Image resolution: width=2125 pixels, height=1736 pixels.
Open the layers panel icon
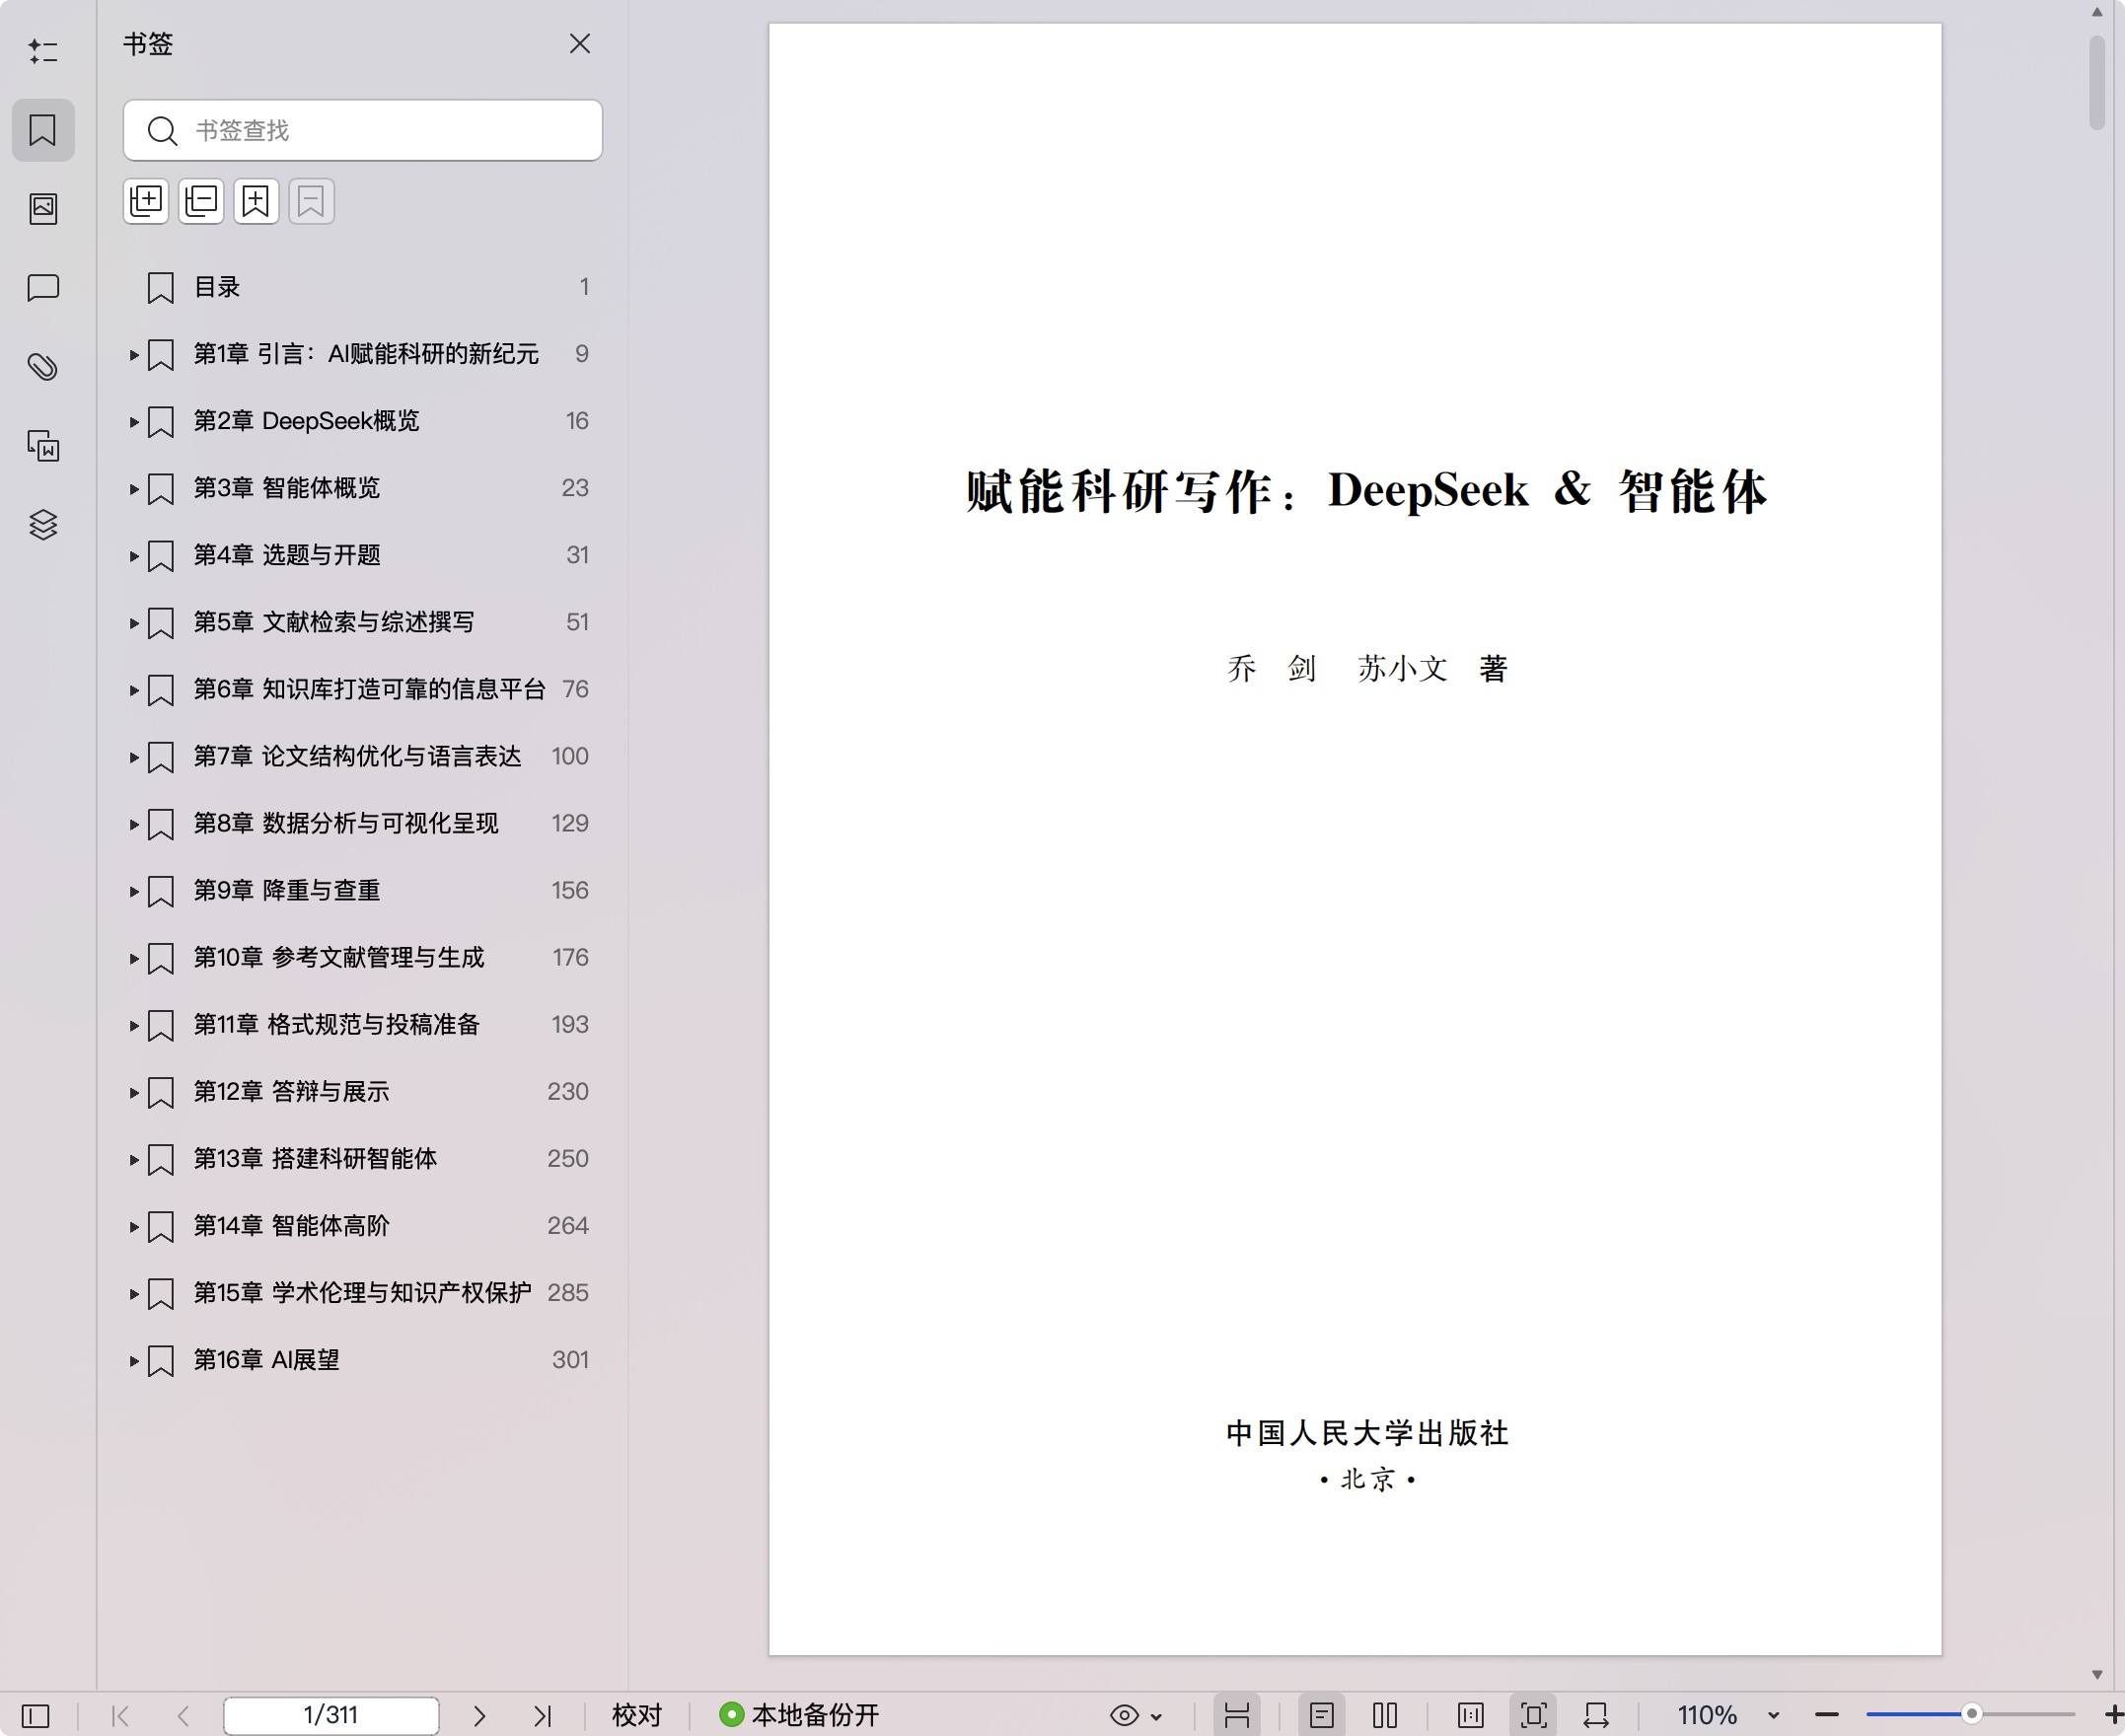pos(43,525)
